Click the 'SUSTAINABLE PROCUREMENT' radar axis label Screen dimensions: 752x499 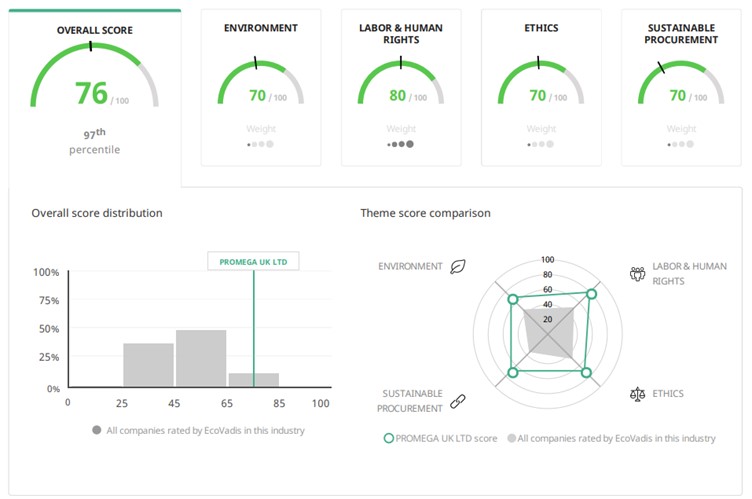point(410,401)
